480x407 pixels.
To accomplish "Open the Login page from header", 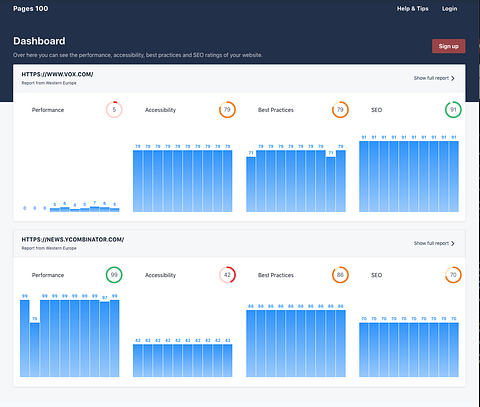I will click(449, 9).
